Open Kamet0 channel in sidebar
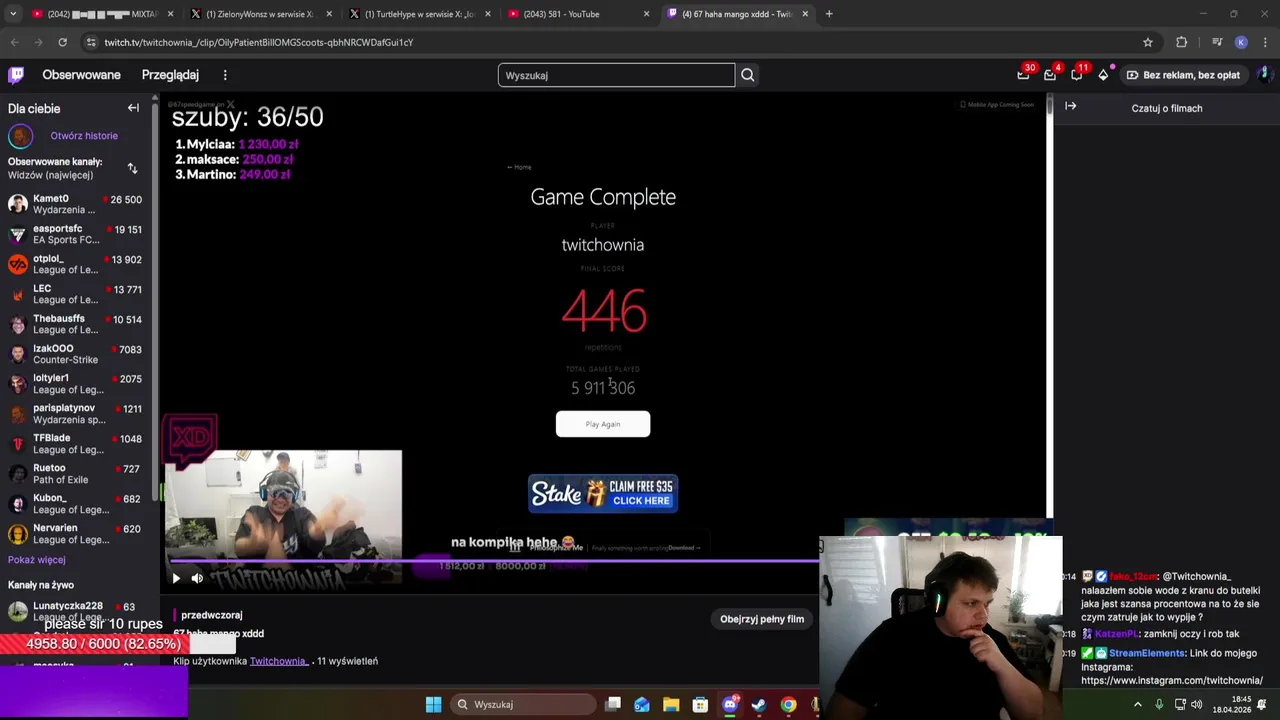 click(x=76, y=204)
